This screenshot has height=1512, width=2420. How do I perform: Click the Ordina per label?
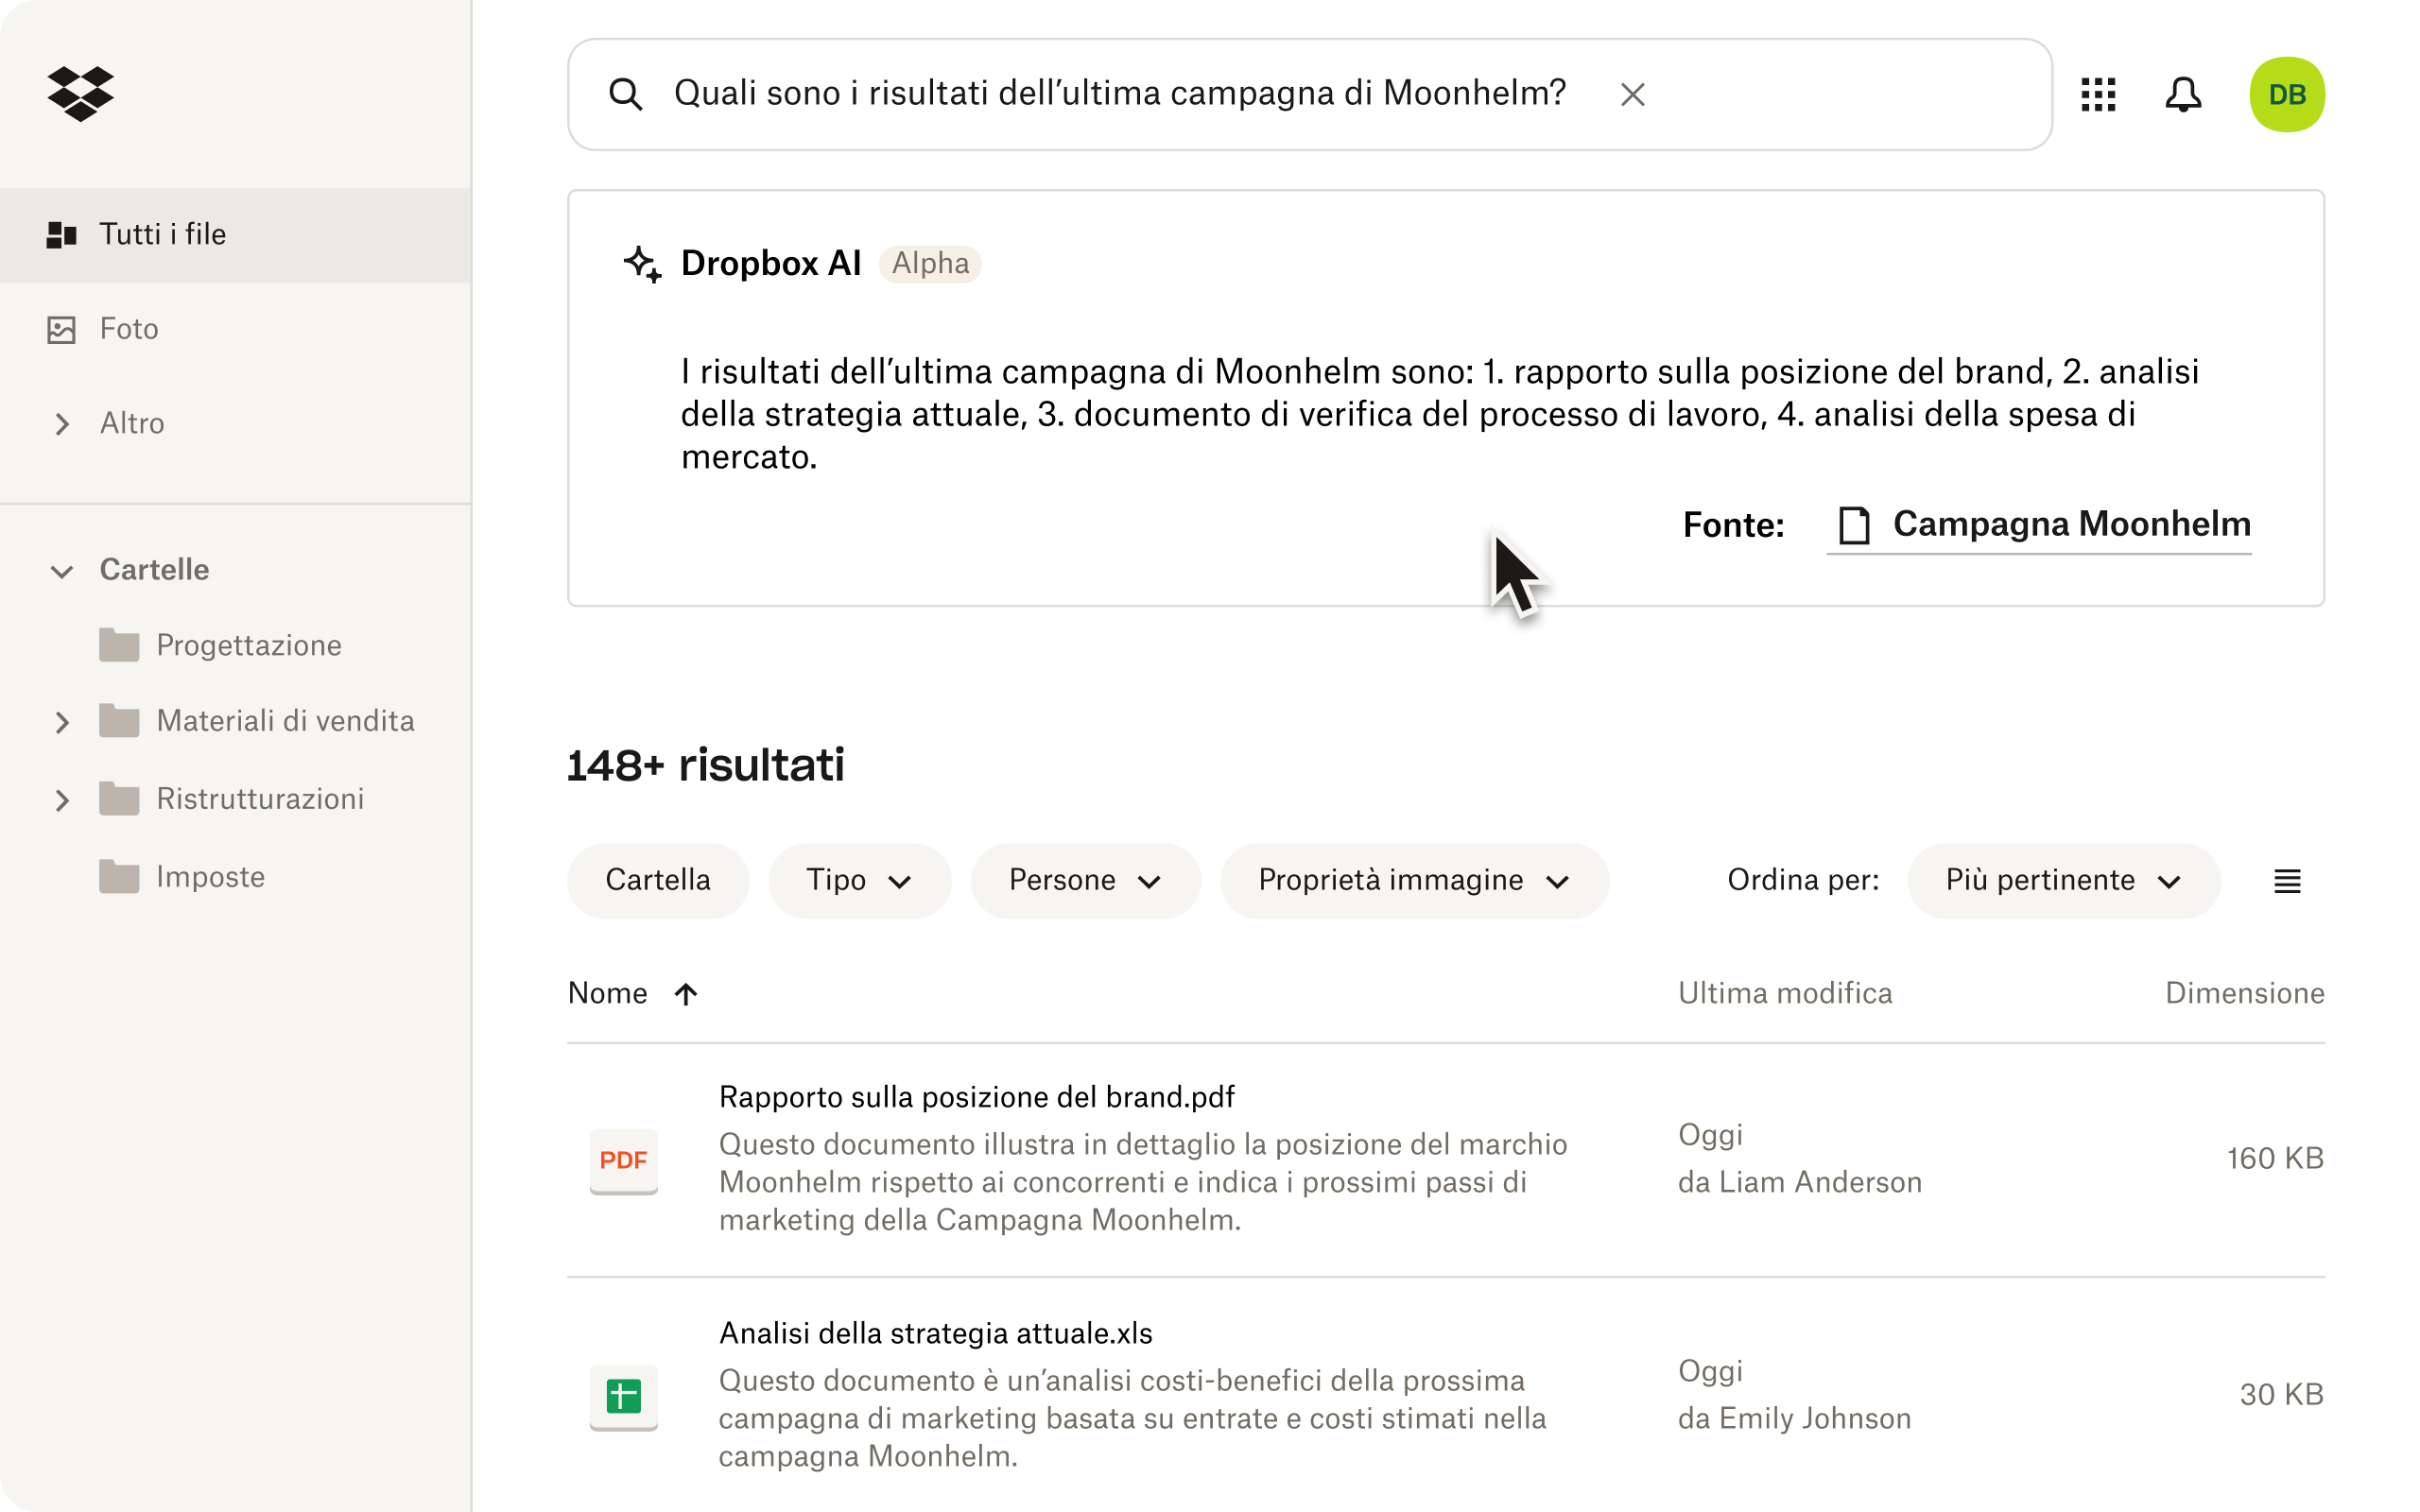click(1803, 880)
